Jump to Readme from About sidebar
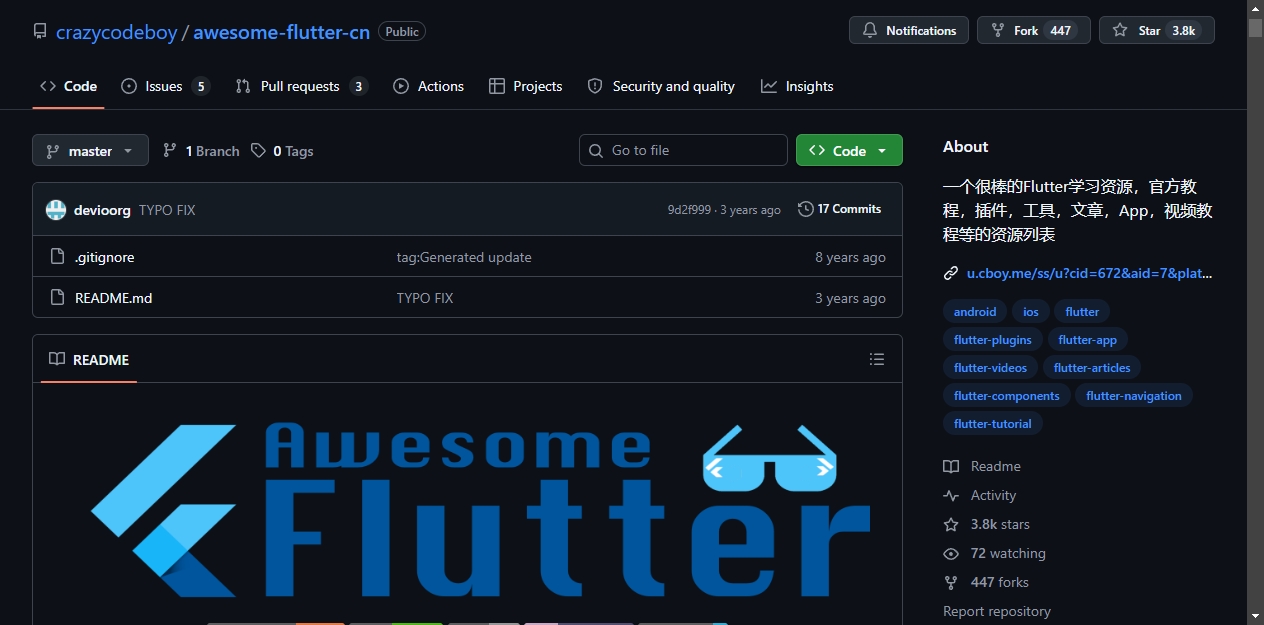Screen dimensions: 1264x625 coord(982,466)
